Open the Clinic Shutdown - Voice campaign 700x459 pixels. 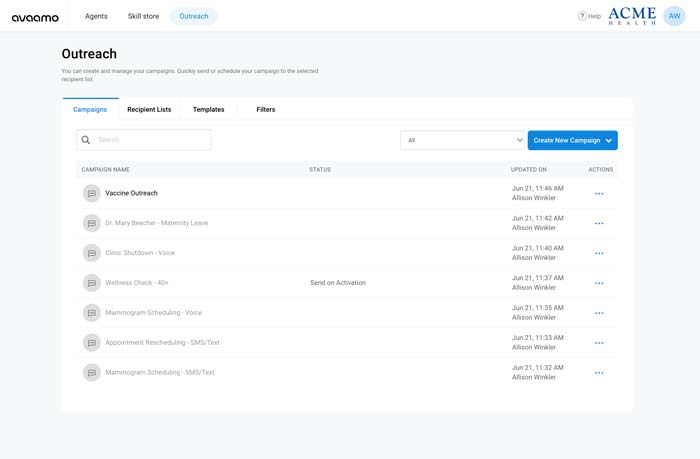point(140,253)
